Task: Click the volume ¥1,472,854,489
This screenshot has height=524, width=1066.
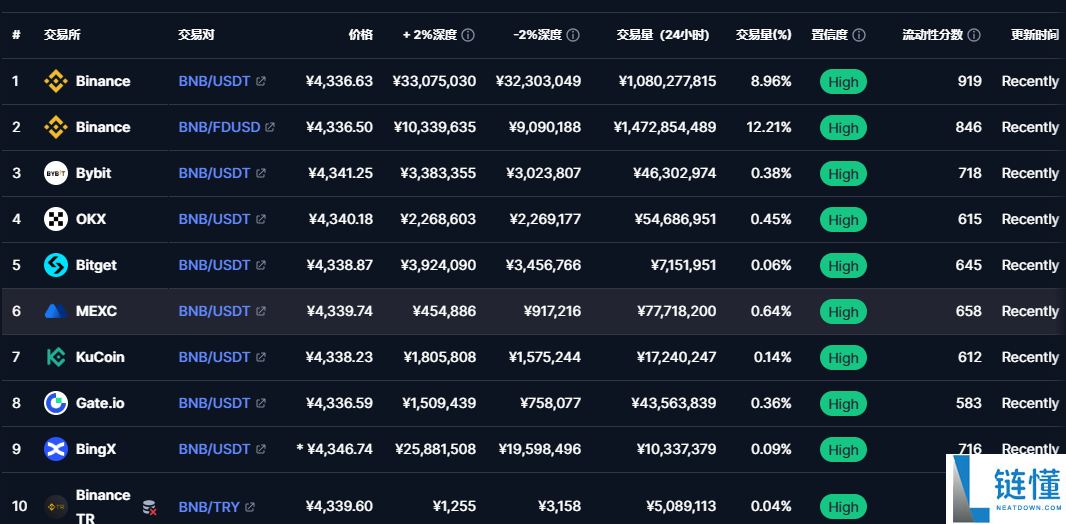Action: (x=664, y=127)
